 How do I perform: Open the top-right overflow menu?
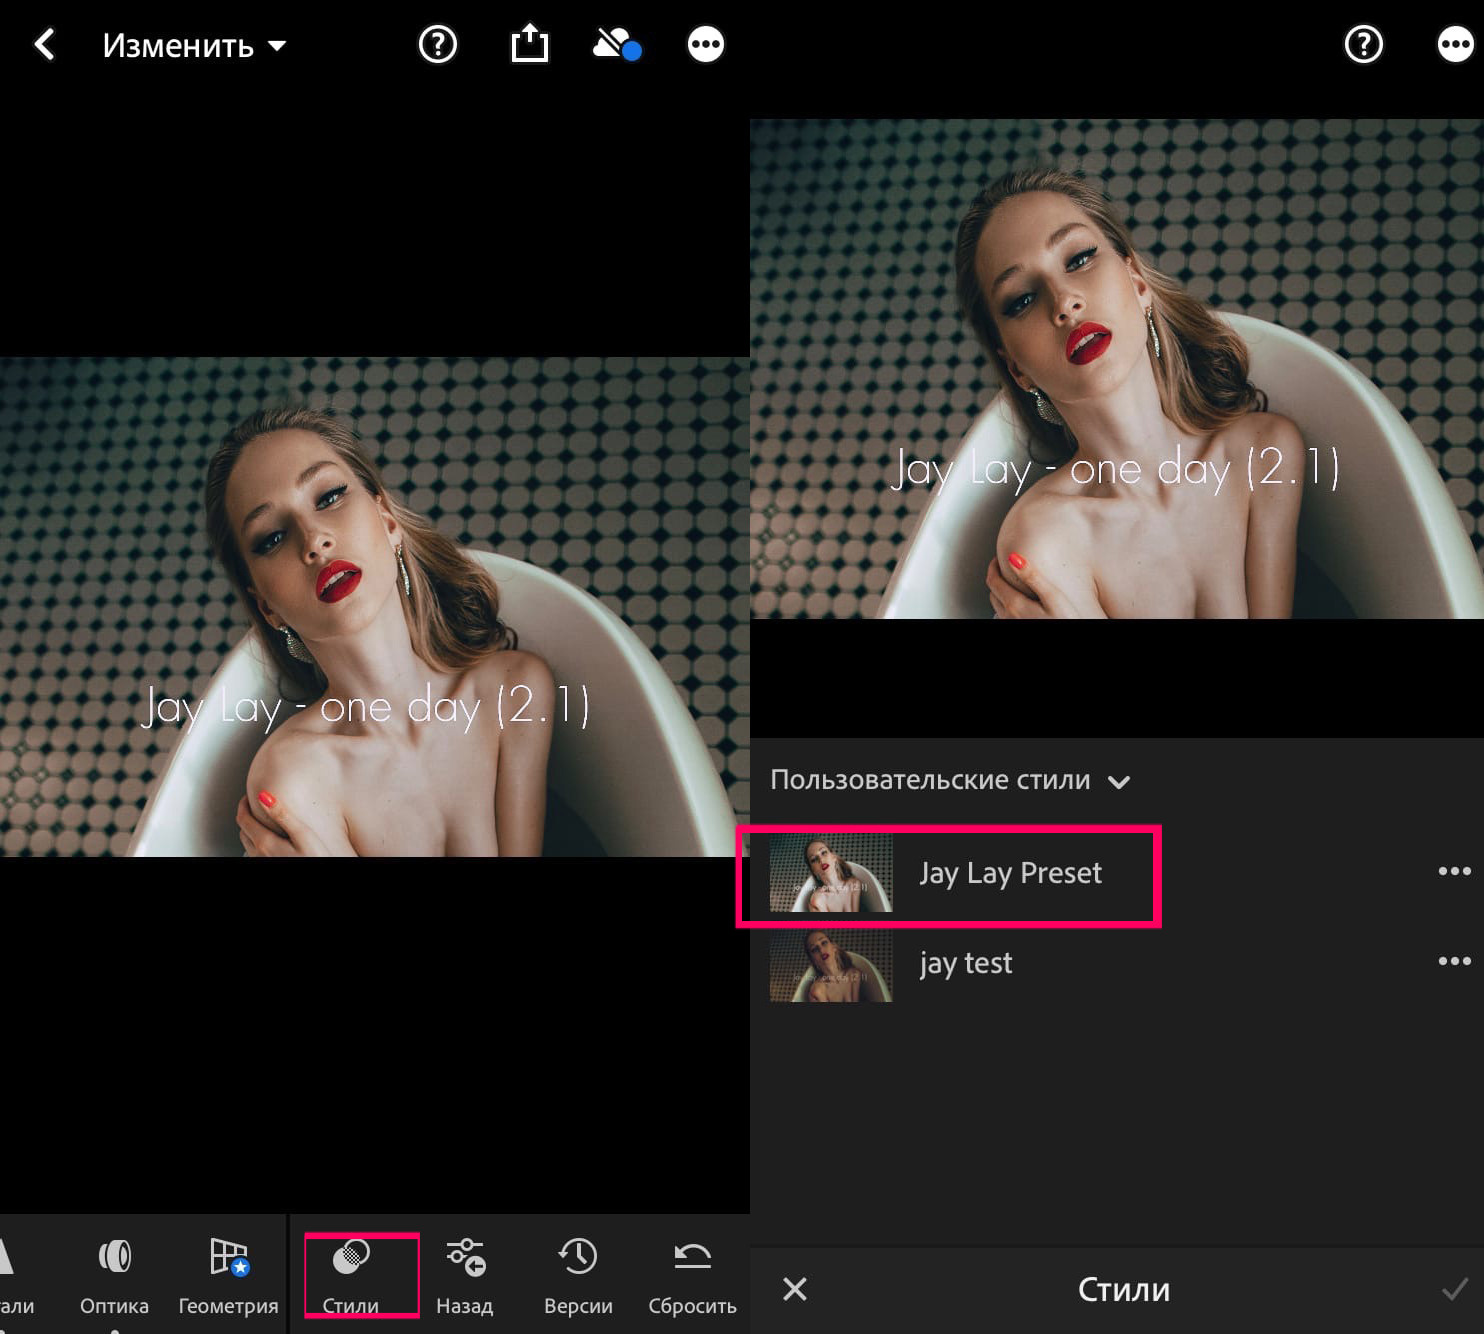pos(1455,44)
